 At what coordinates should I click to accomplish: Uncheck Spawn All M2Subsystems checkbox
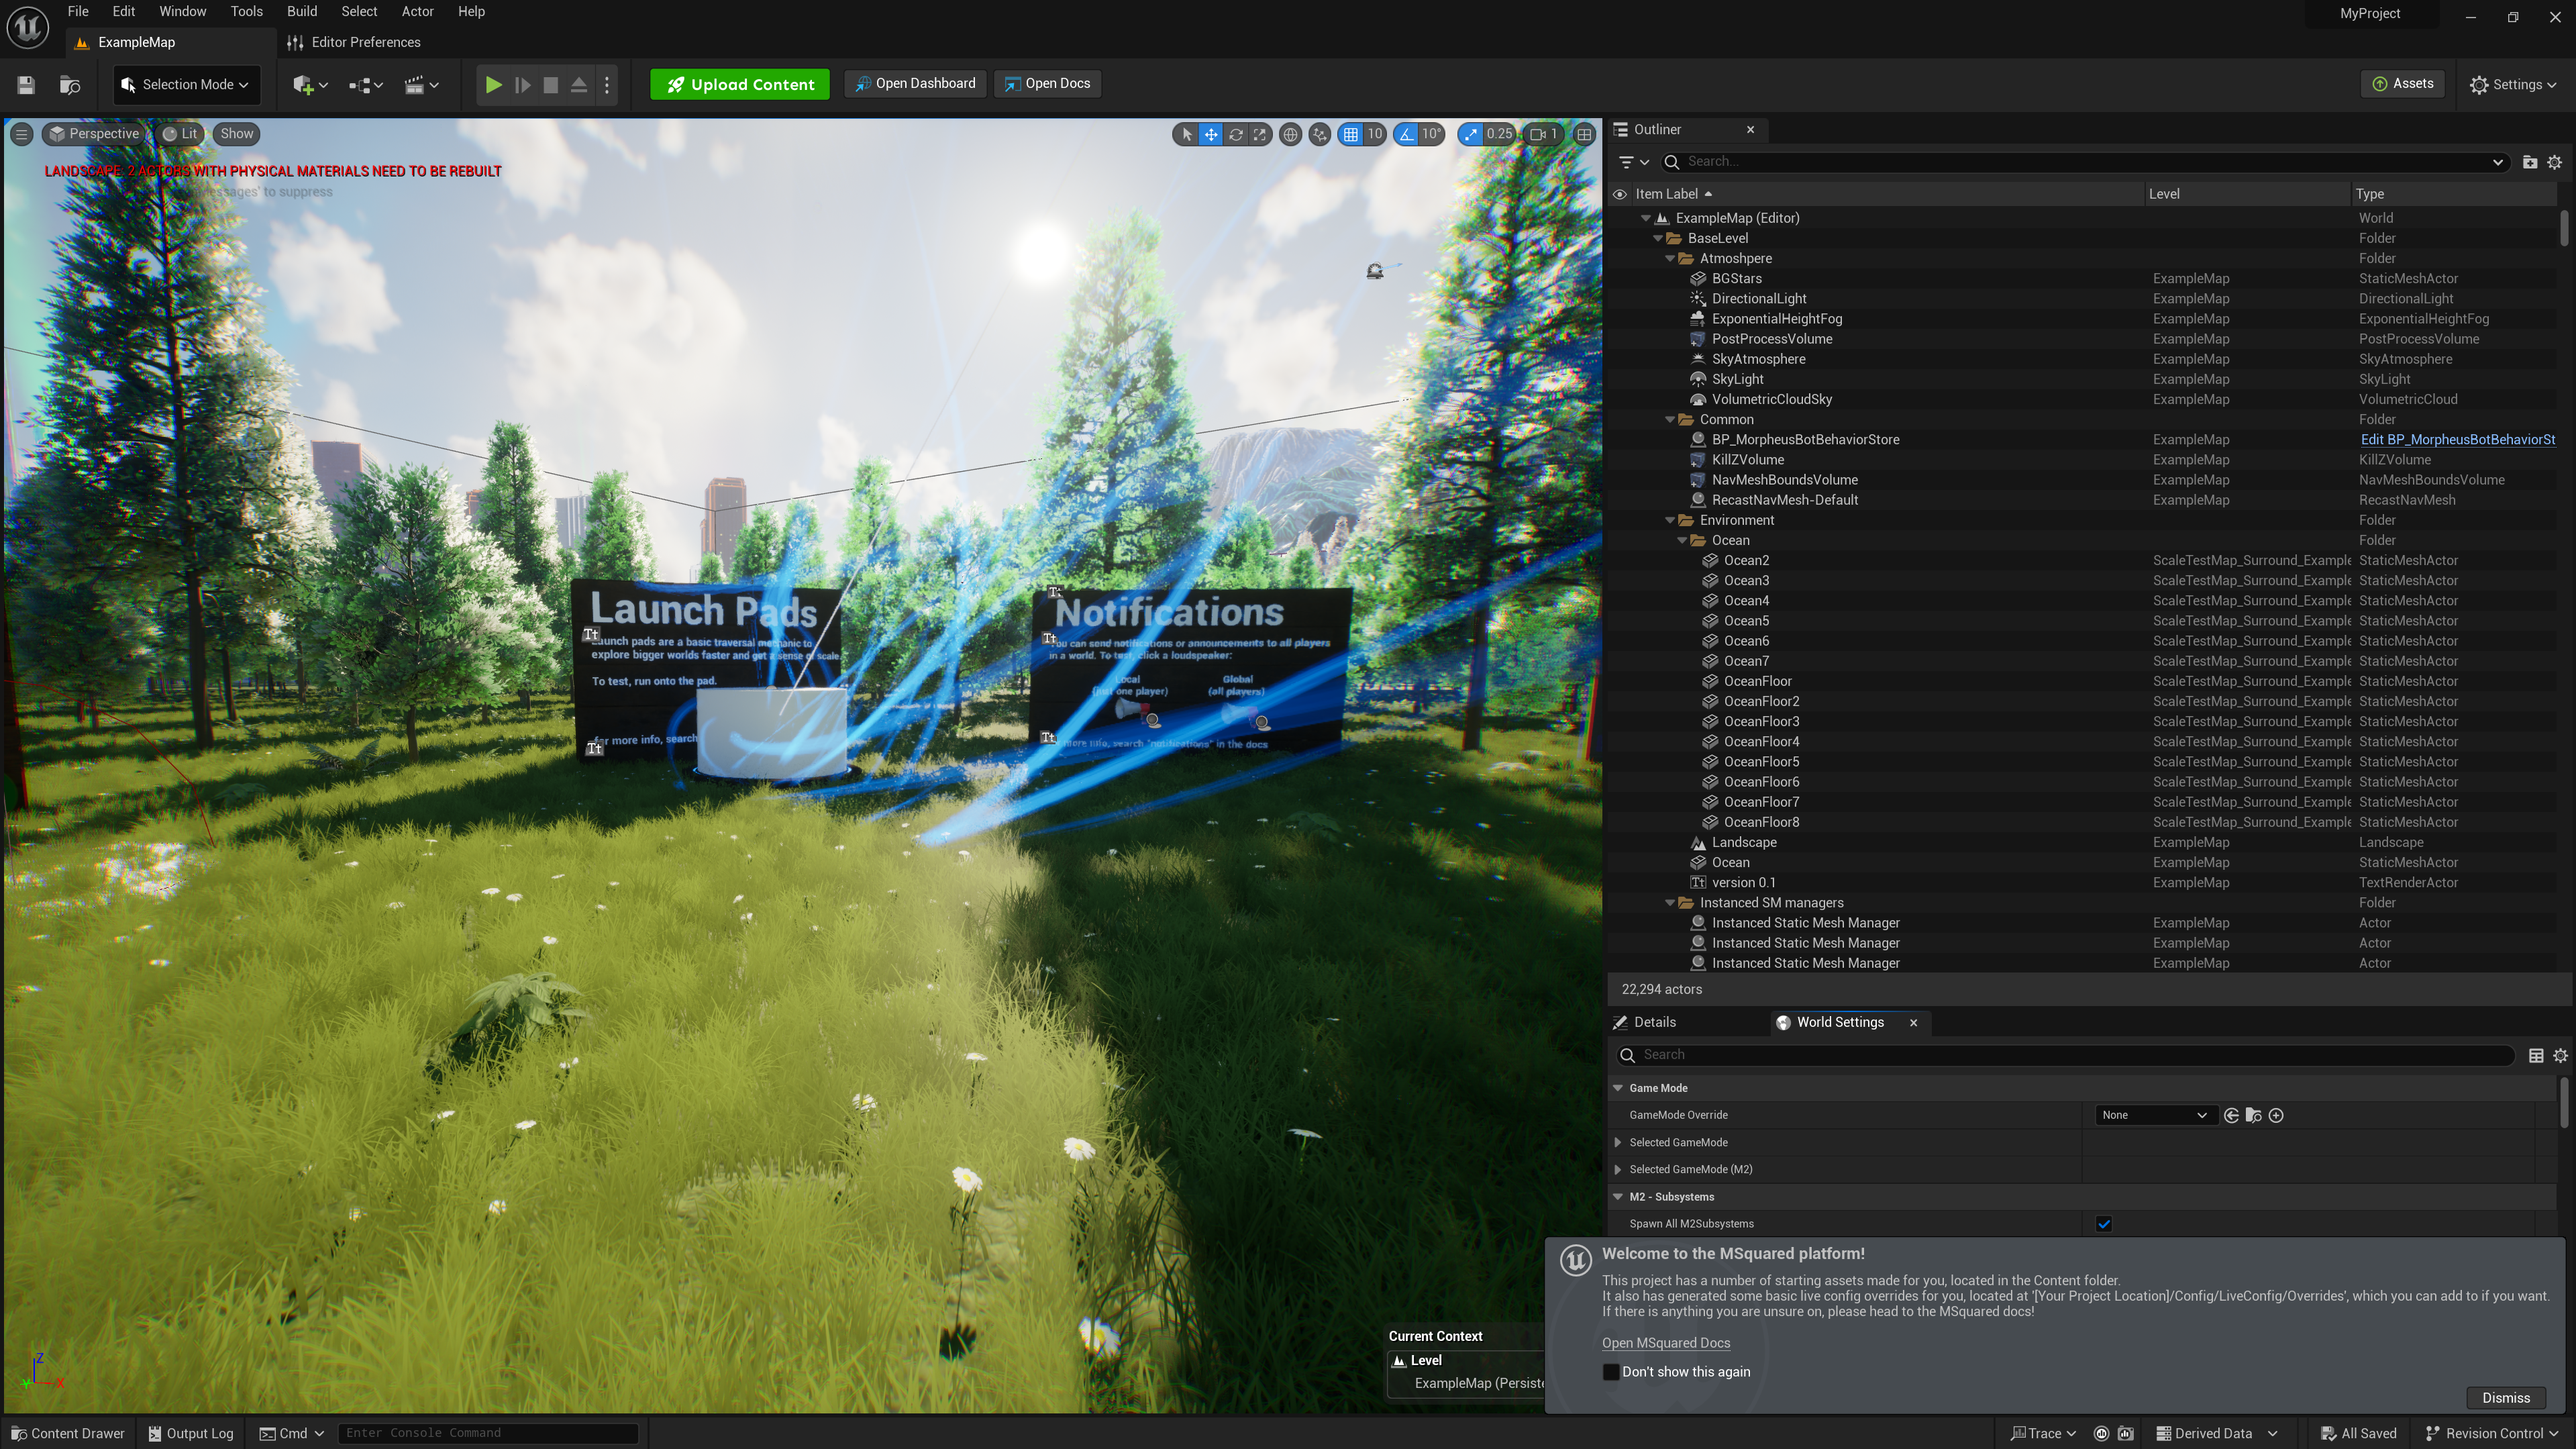(x=2104, y=1224)
